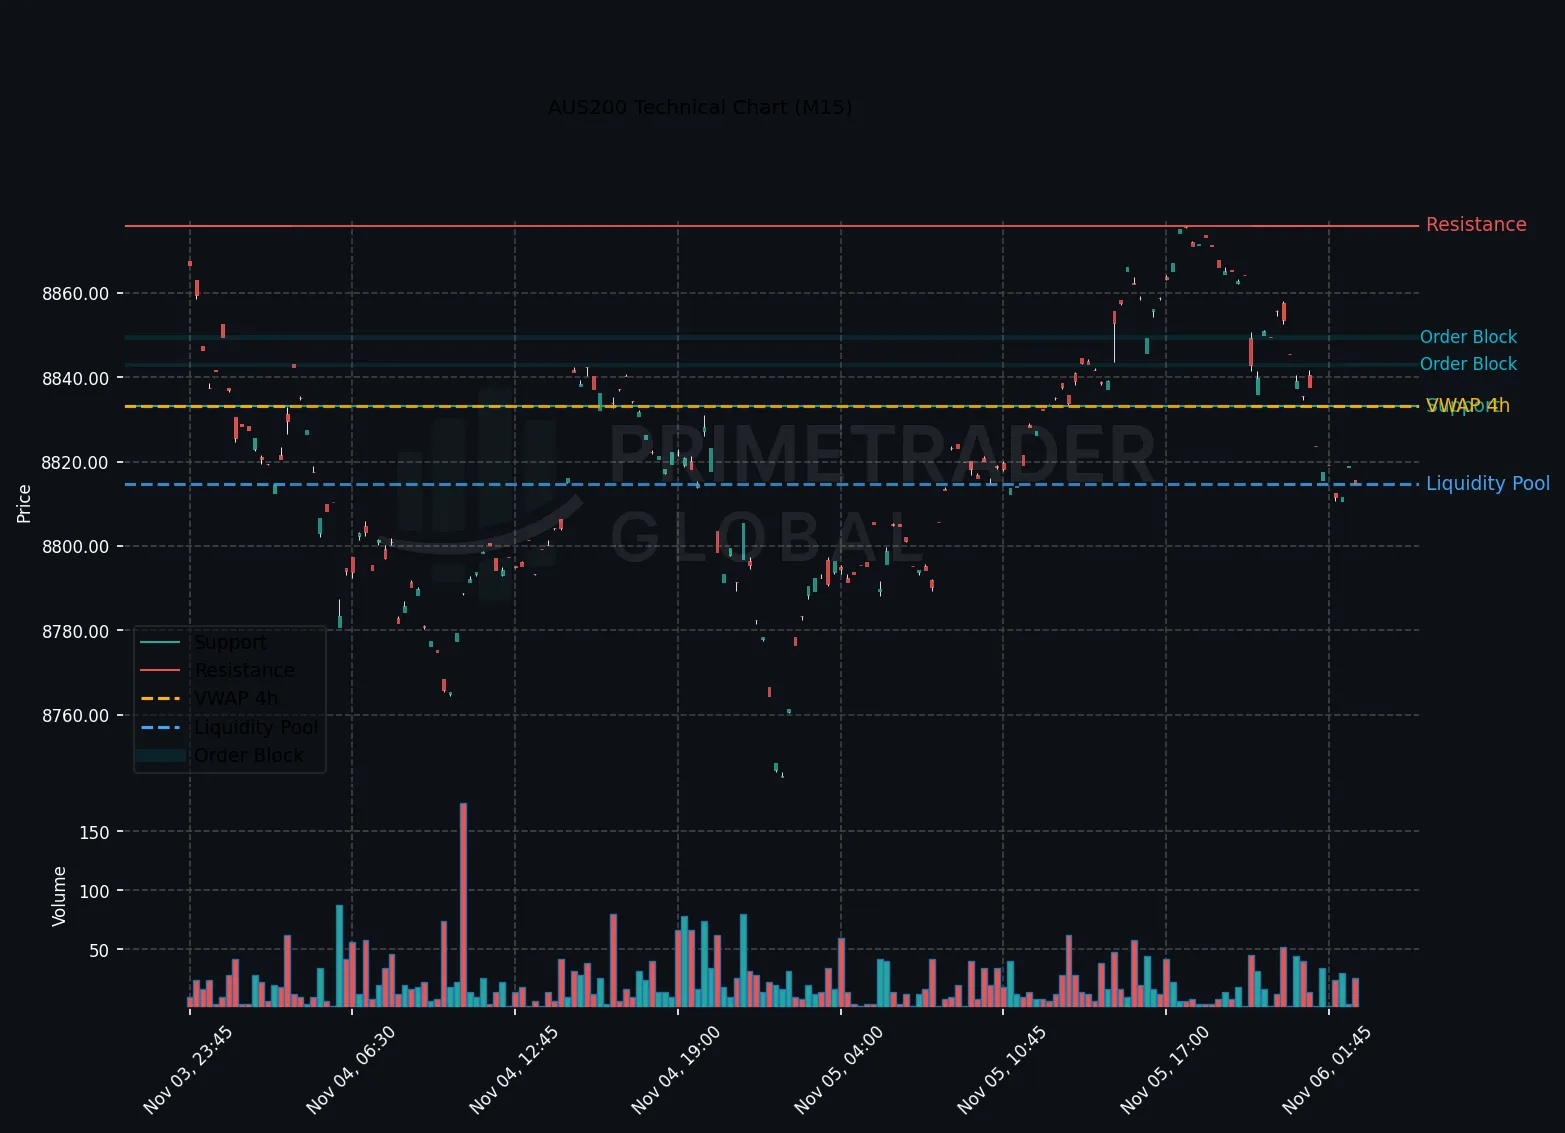Viewport: 1565px width, 1133px height.
Task: Click the lower Order Block label on the right
Action: (1468, 364)
